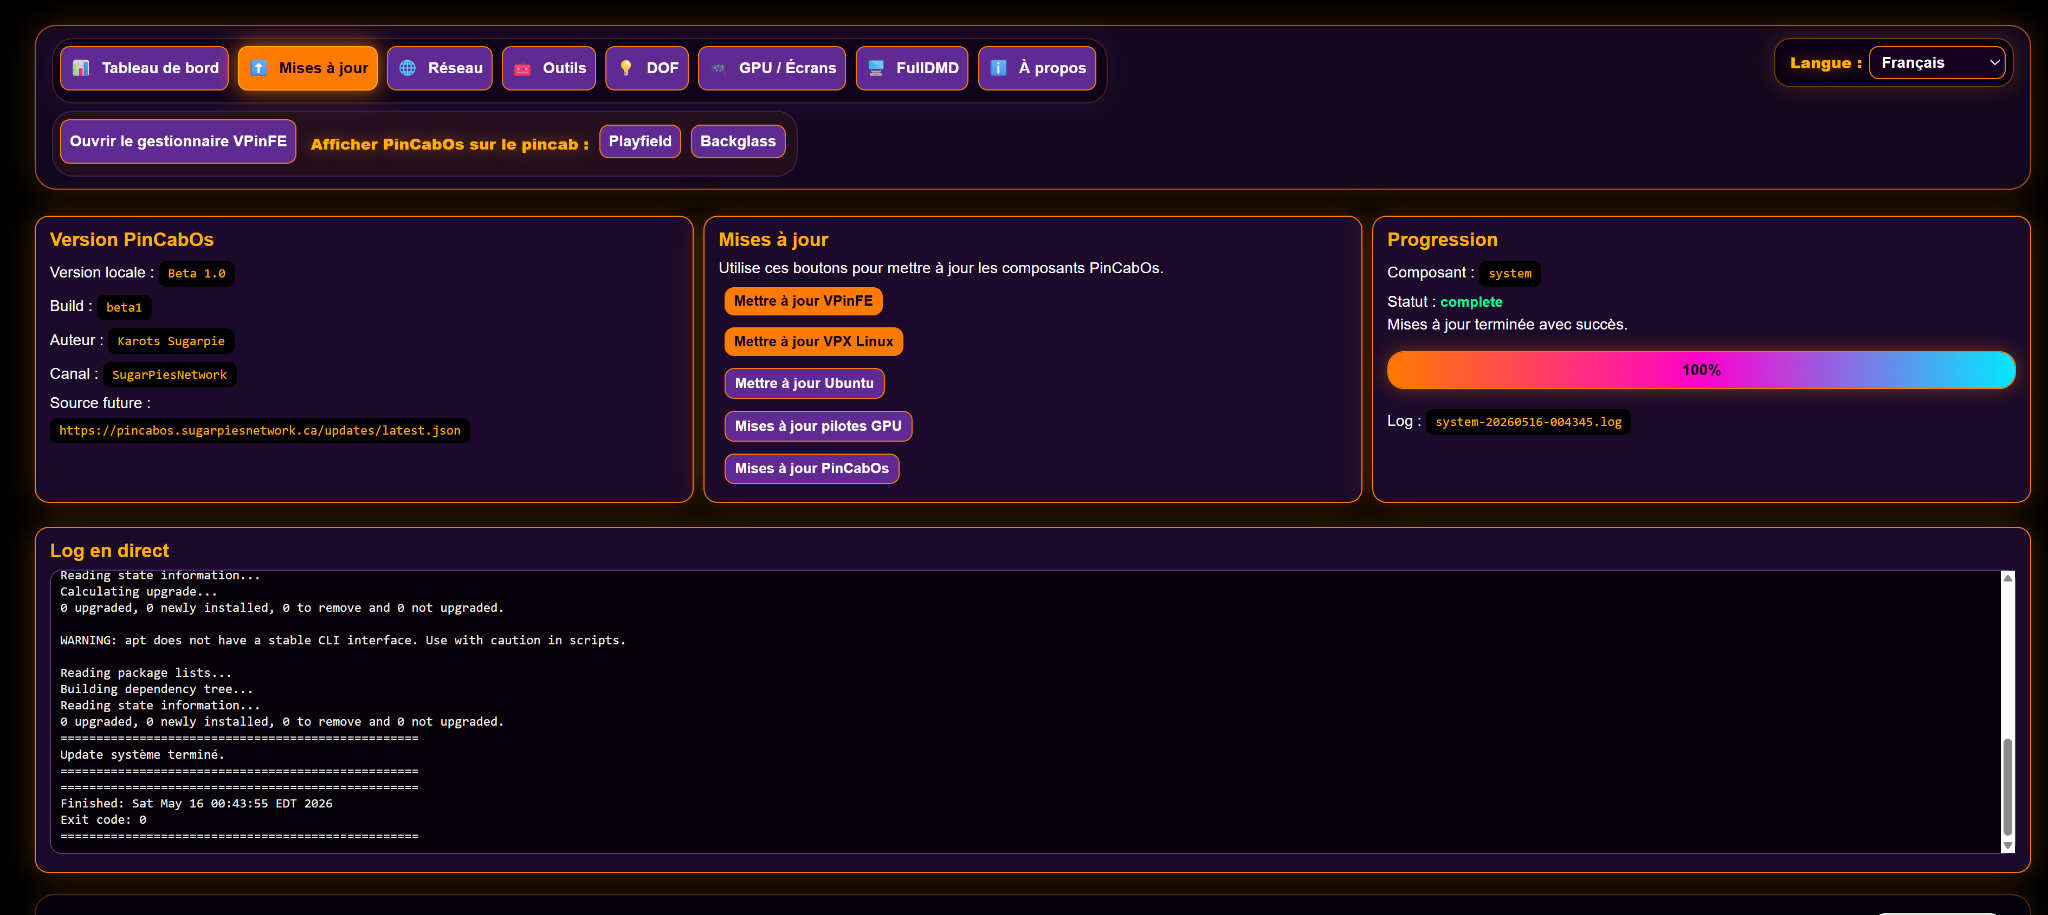Click the Mises à jour PinCabOs button
Image resolution: width=2048 pixels, height=915 pixels.
click(812, 468)
